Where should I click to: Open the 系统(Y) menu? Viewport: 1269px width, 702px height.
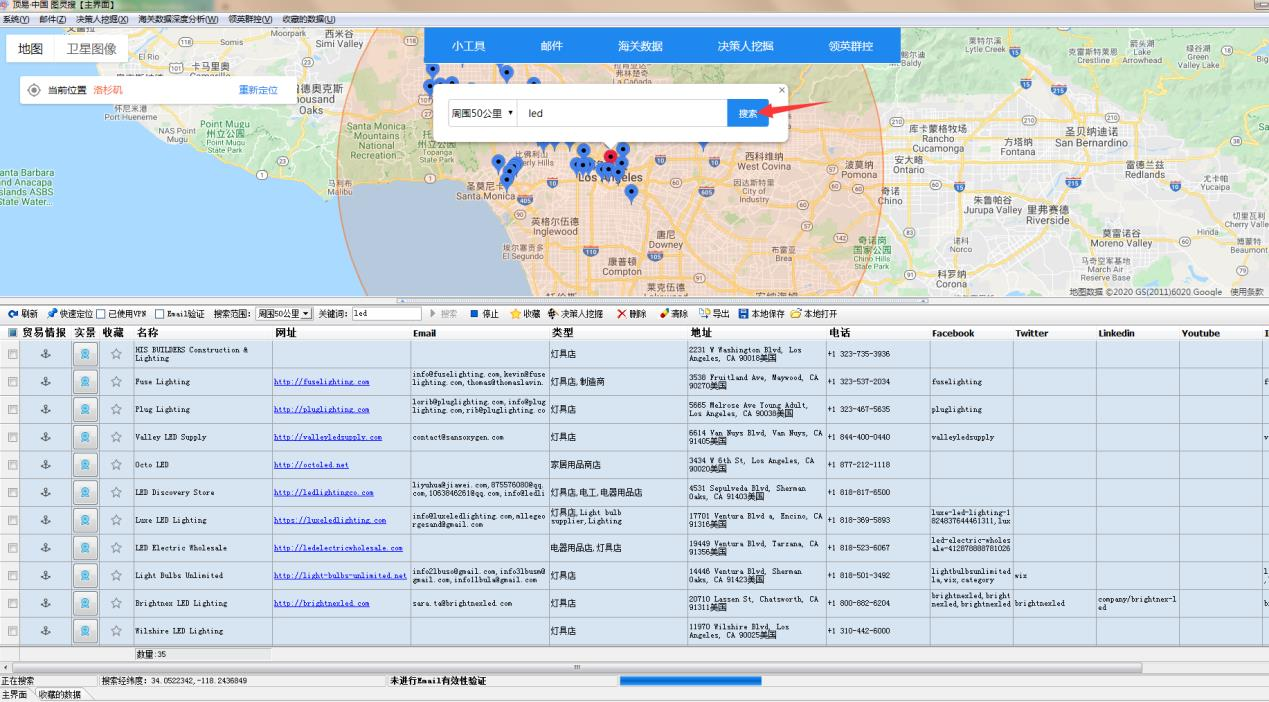click(x=15, y=19)
